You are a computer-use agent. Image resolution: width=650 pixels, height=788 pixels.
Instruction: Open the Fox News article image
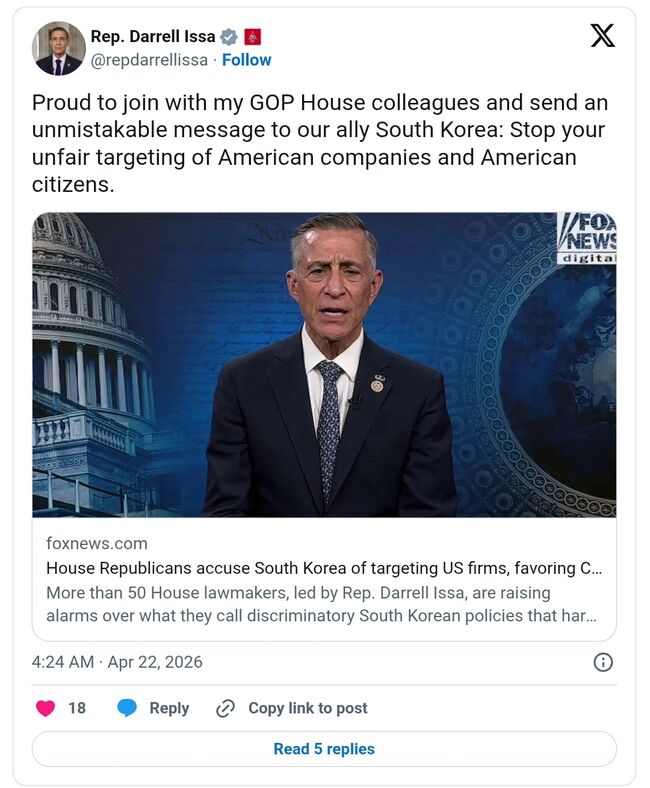click(324, 364)
